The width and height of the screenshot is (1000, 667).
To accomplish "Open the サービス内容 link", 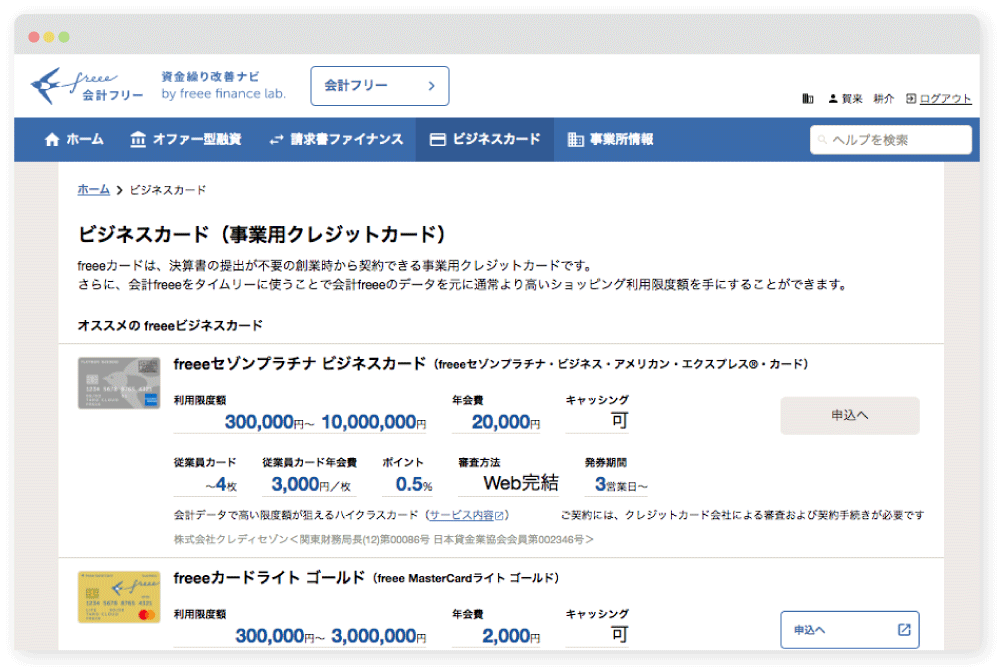I will [462, 515].
